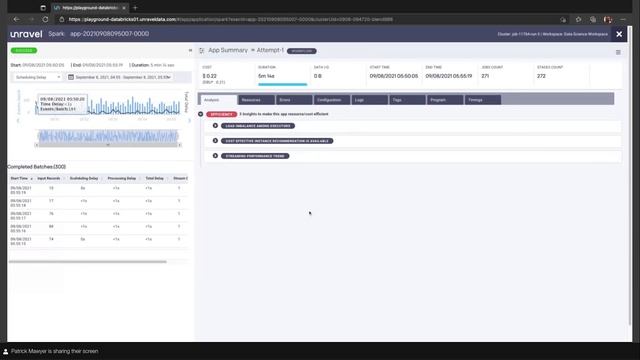Image resolution: width=640 pixels, height=360 pixels.
Task: Close the playground-databricks browser tab
Action: click(x=124, y=8)
